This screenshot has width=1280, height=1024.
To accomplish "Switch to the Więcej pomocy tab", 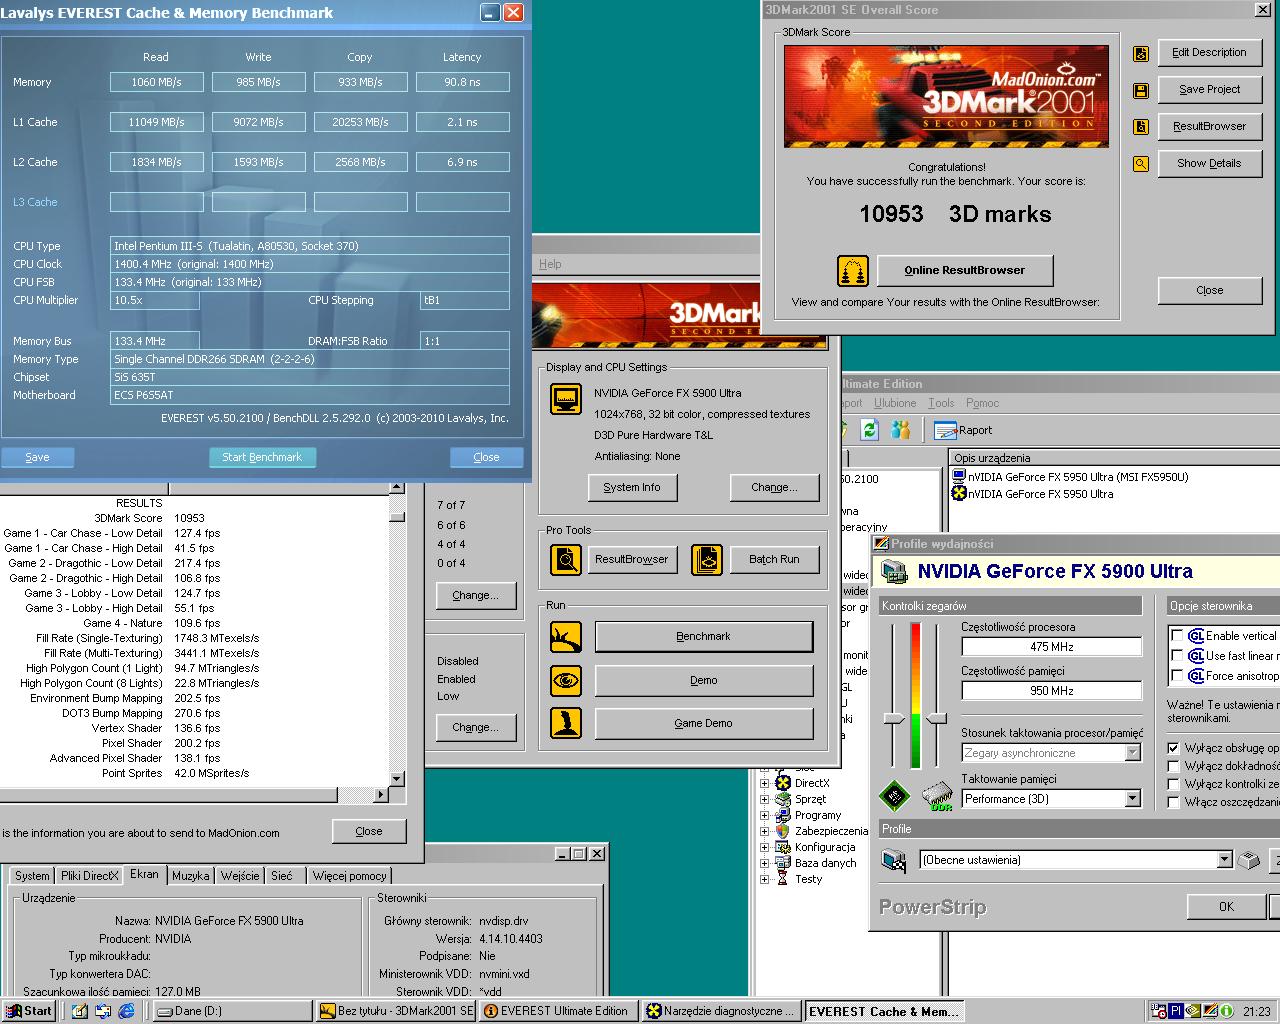I will click(349, 876).
